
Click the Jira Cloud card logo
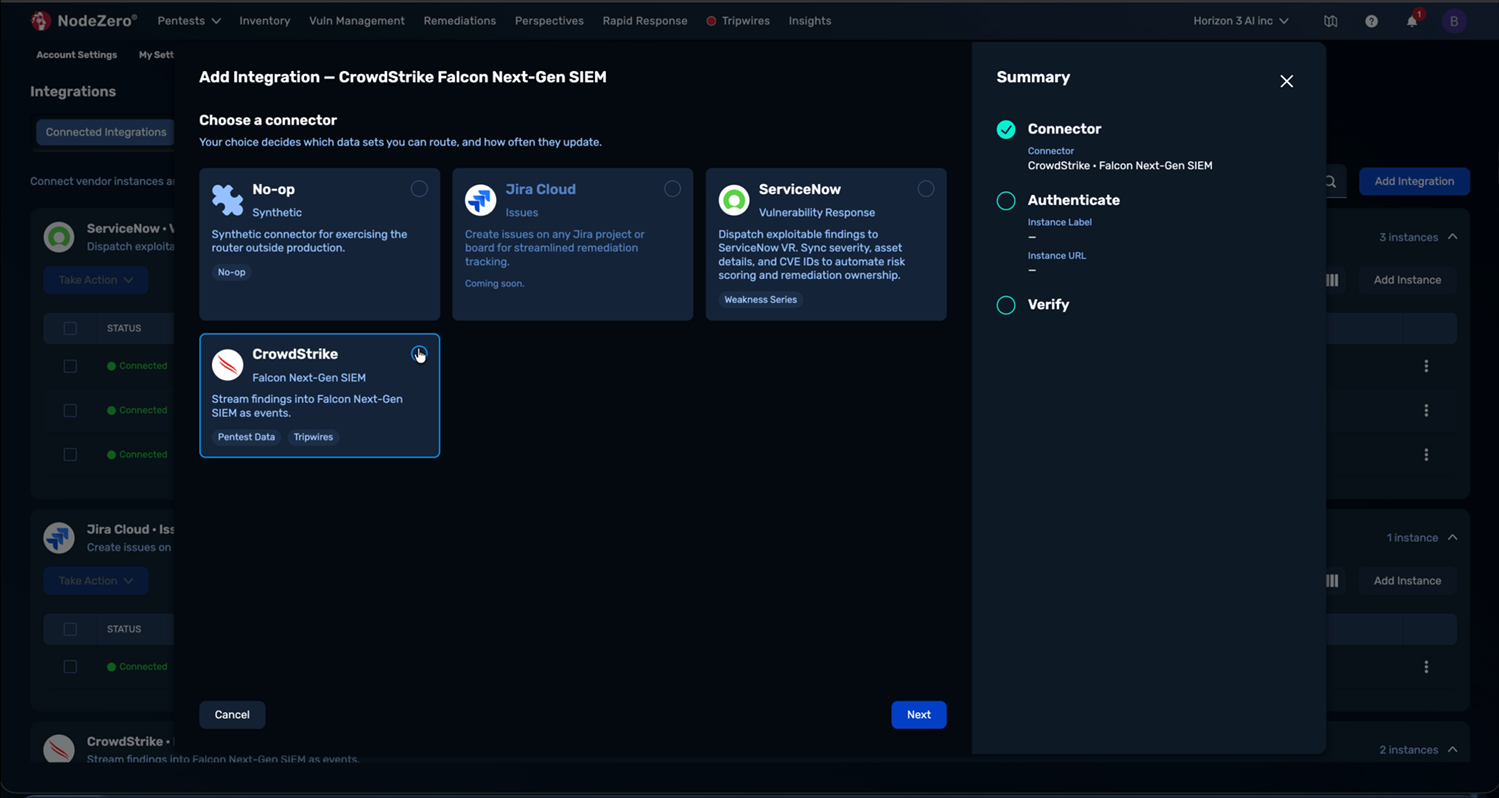click(x=481, y=200)
